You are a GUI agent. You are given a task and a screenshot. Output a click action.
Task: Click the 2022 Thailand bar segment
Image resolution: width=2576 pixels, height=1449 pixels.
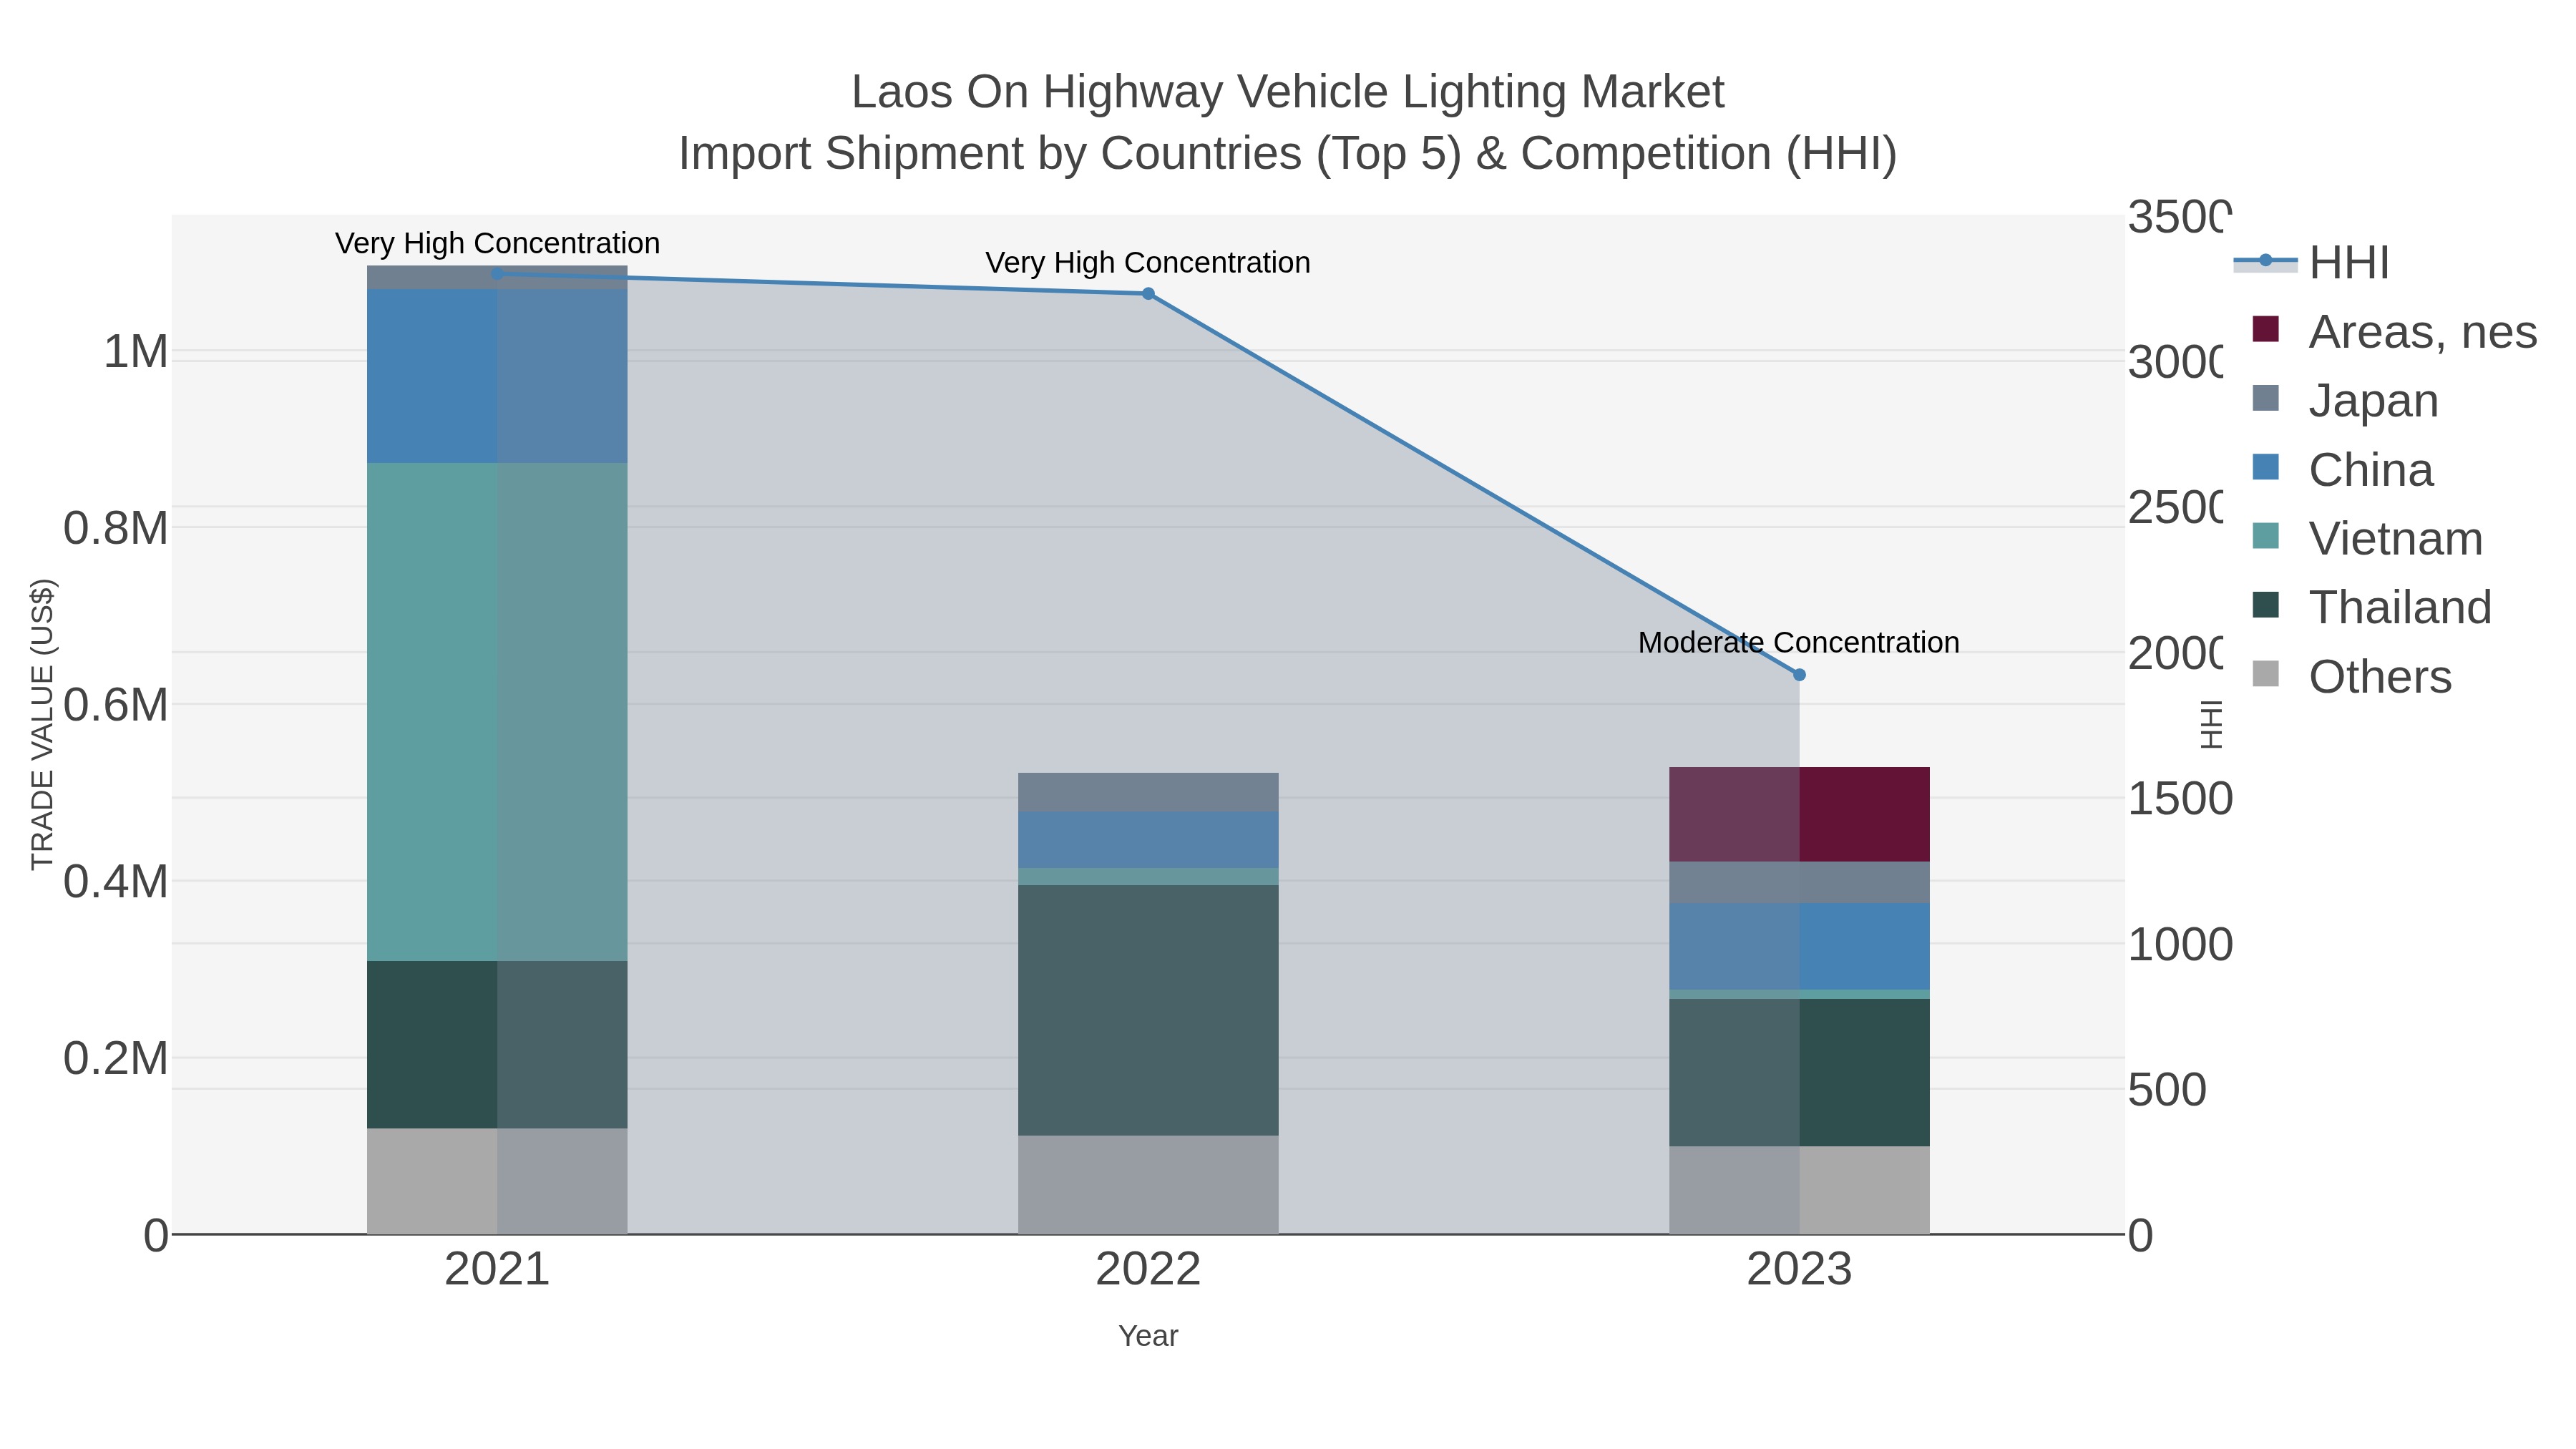1148,1010
